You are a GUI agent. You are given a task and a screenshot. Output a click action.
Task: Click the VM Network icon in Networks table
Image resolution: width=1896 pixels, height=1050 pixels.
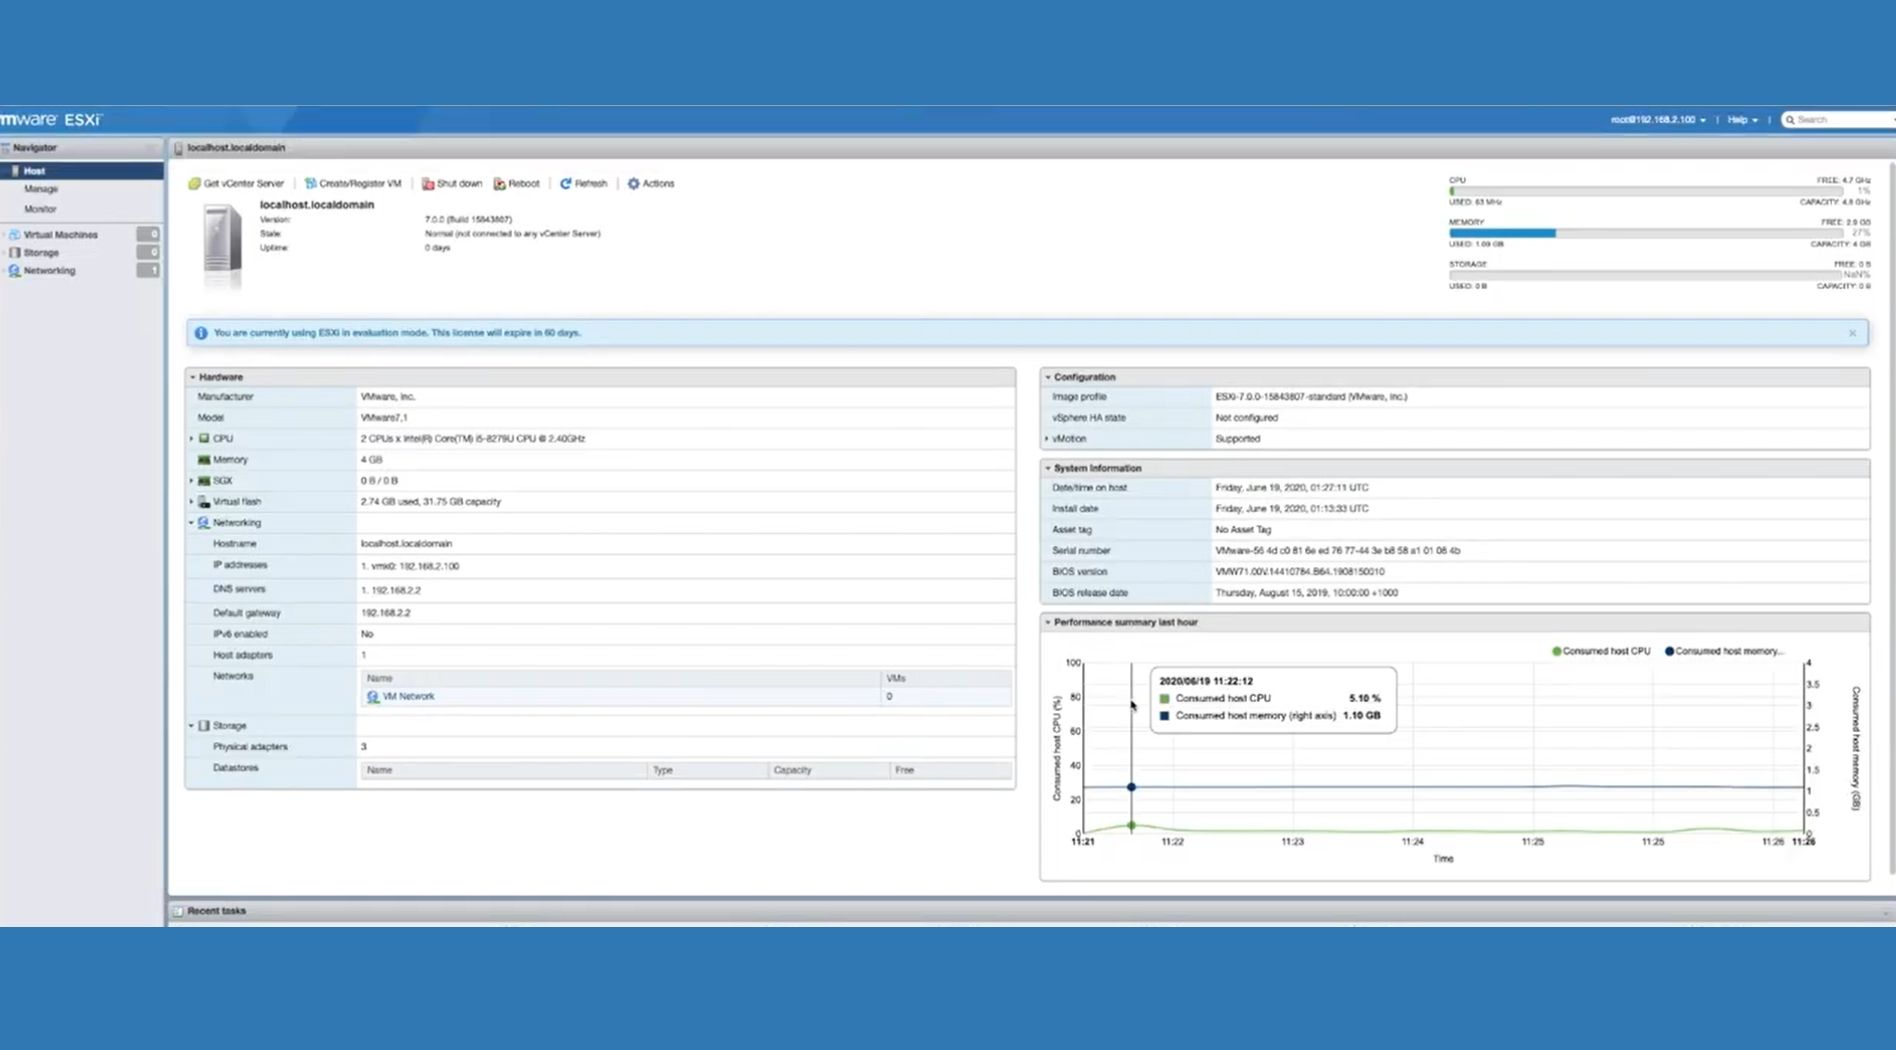tap(373, 697)
